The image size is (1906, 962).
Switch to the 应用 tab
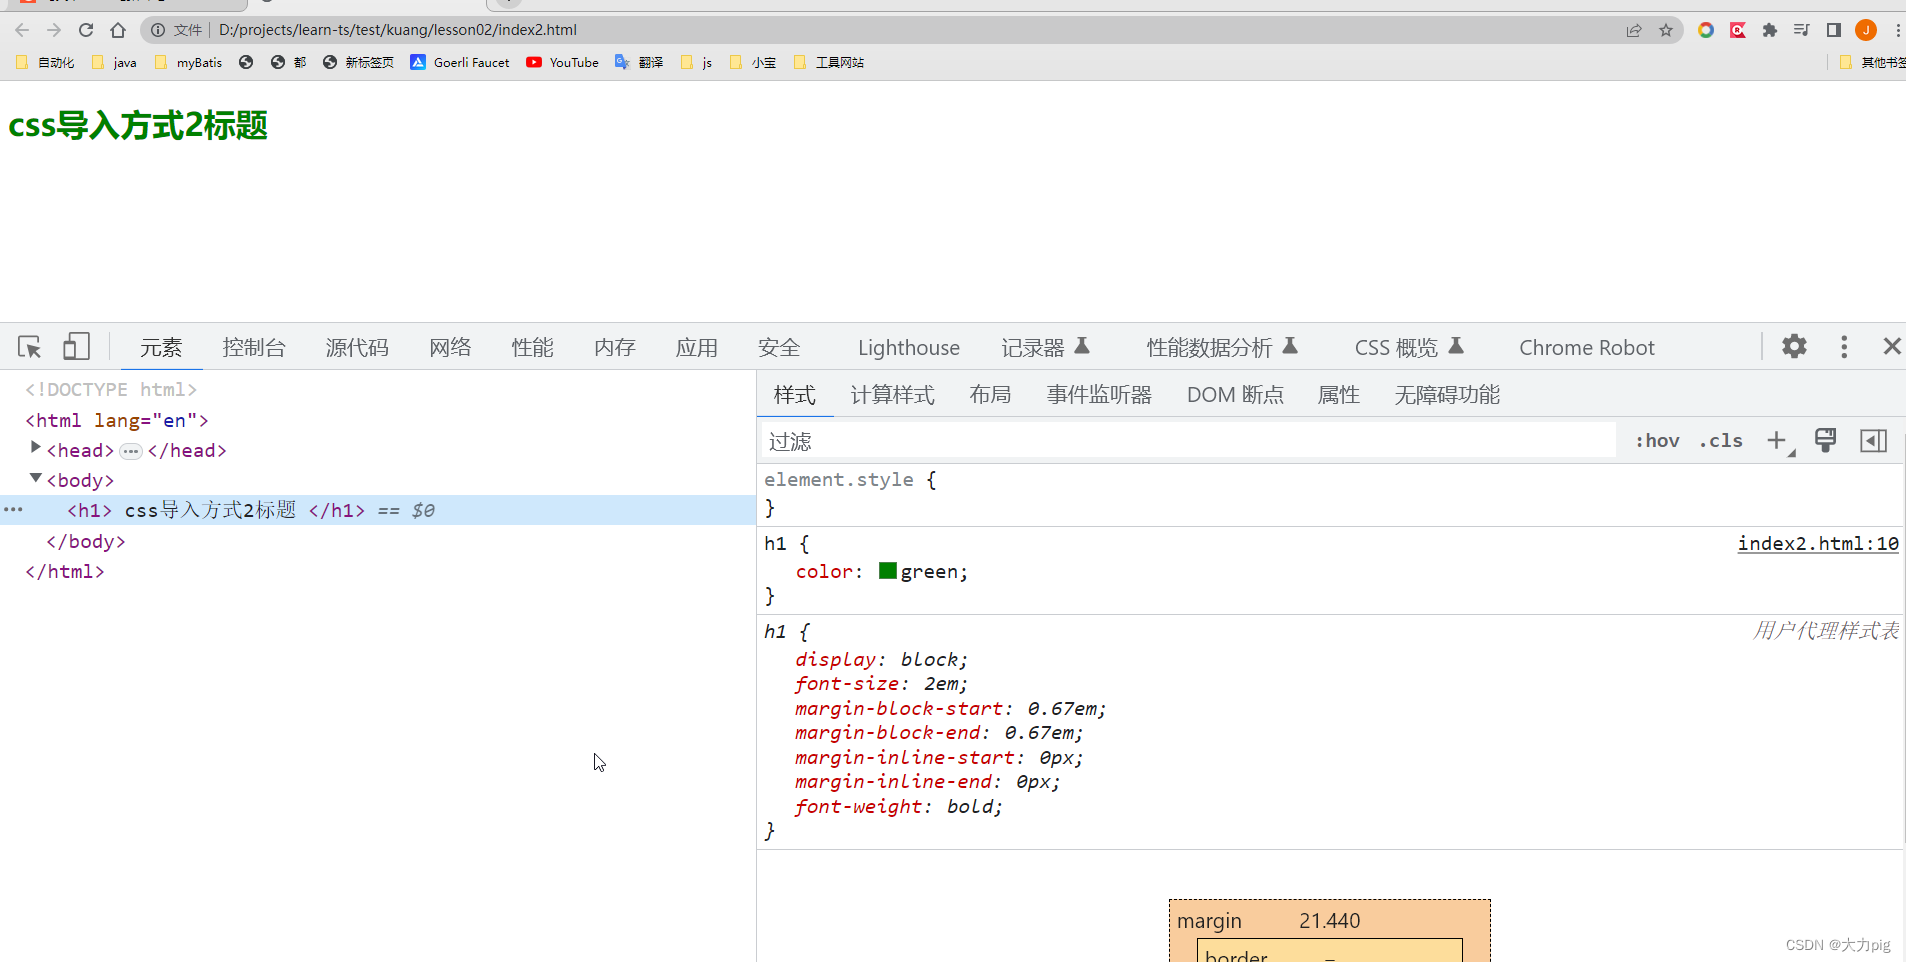696,347
